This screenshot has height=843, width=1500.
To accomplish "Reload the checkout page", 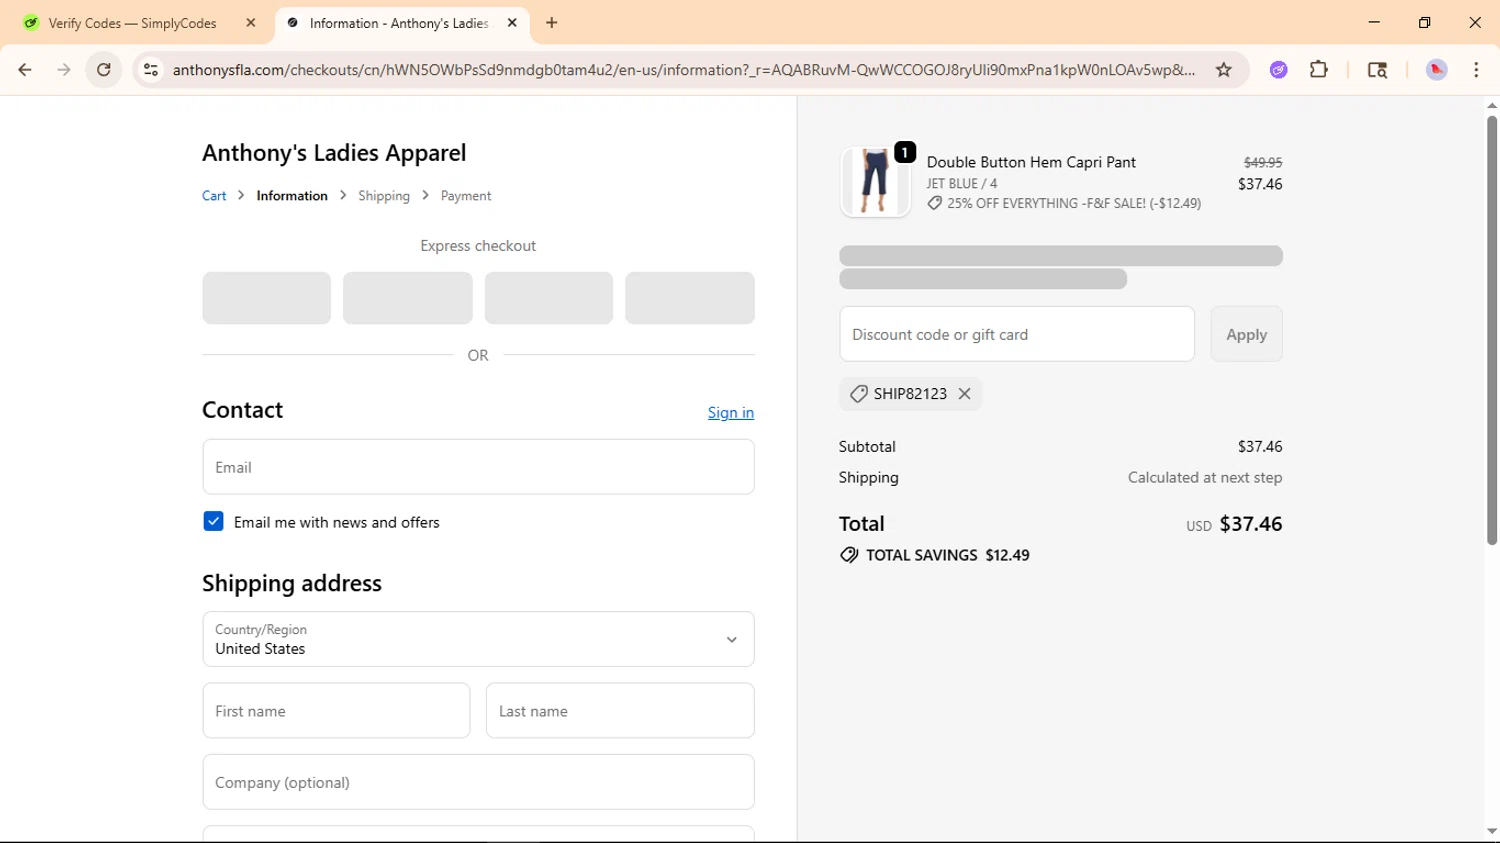I will tap(104, 70).
